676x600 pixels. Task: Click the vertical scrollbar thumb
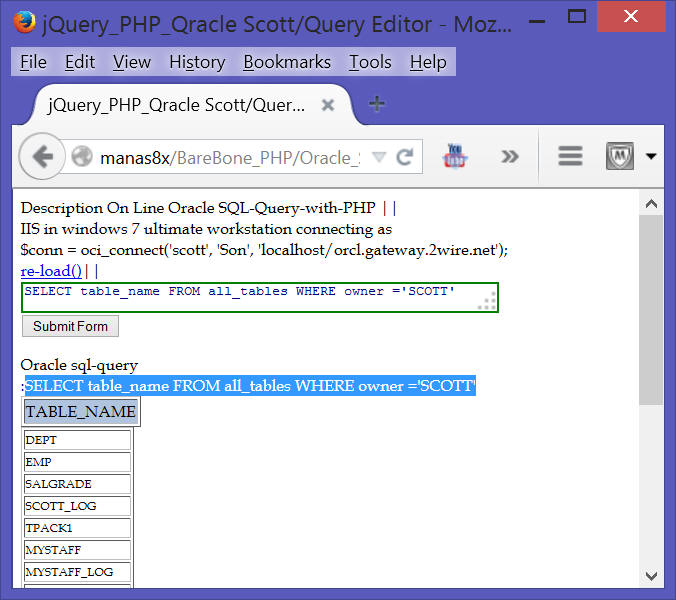tap(651, 310)
